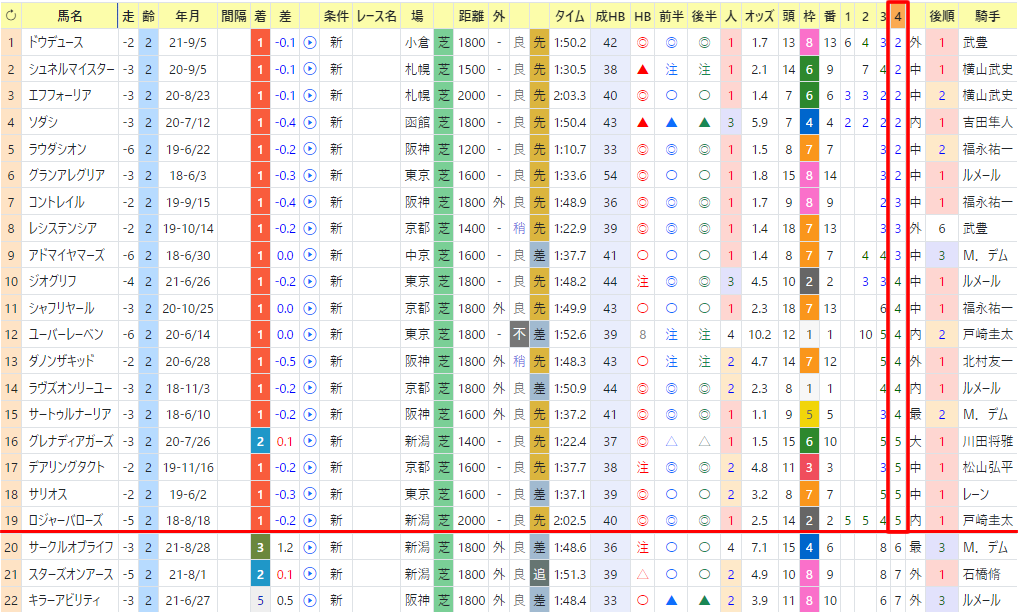Play race video for シャフリヤール row
This screenshot has width=1018, height=612.
click(x=310, y=308)
